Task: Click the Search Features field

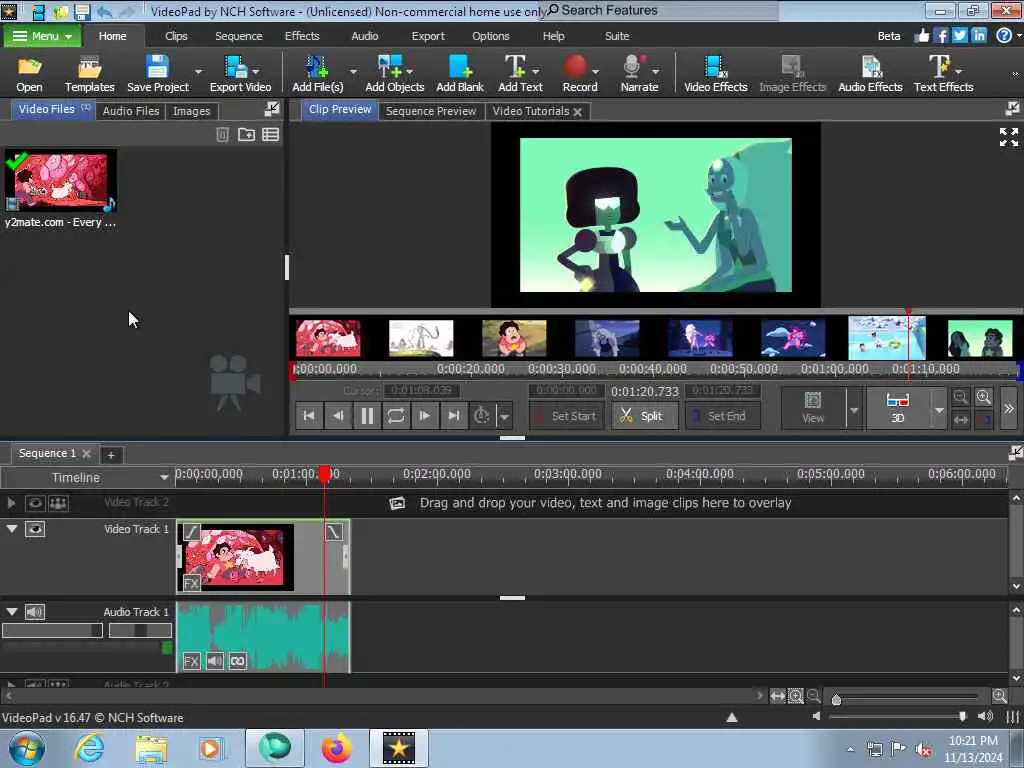Action: pyautogui.click(x=660, y=10)
